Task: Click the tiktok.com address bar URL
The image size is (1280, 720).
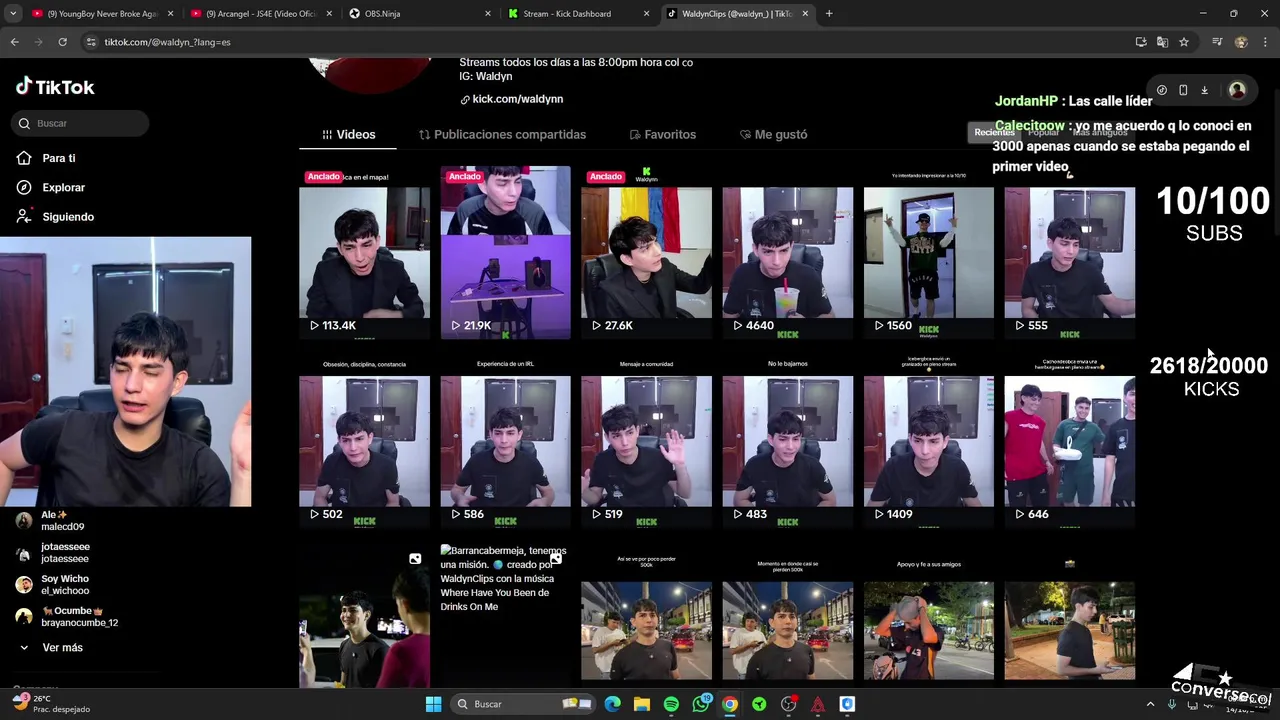Action: pyautogui.click(x=167, y=42)
